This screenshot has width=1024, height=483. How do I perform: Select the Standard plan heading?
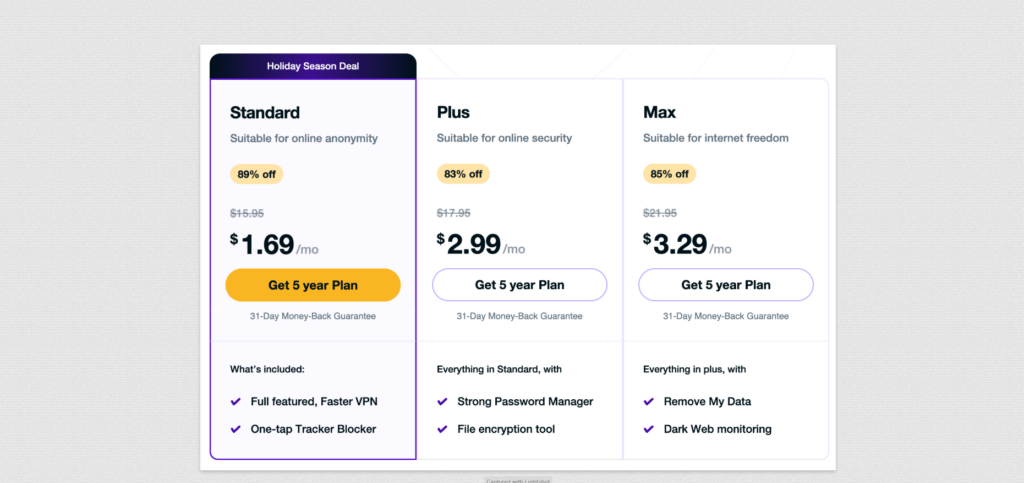tap(264, 112)
